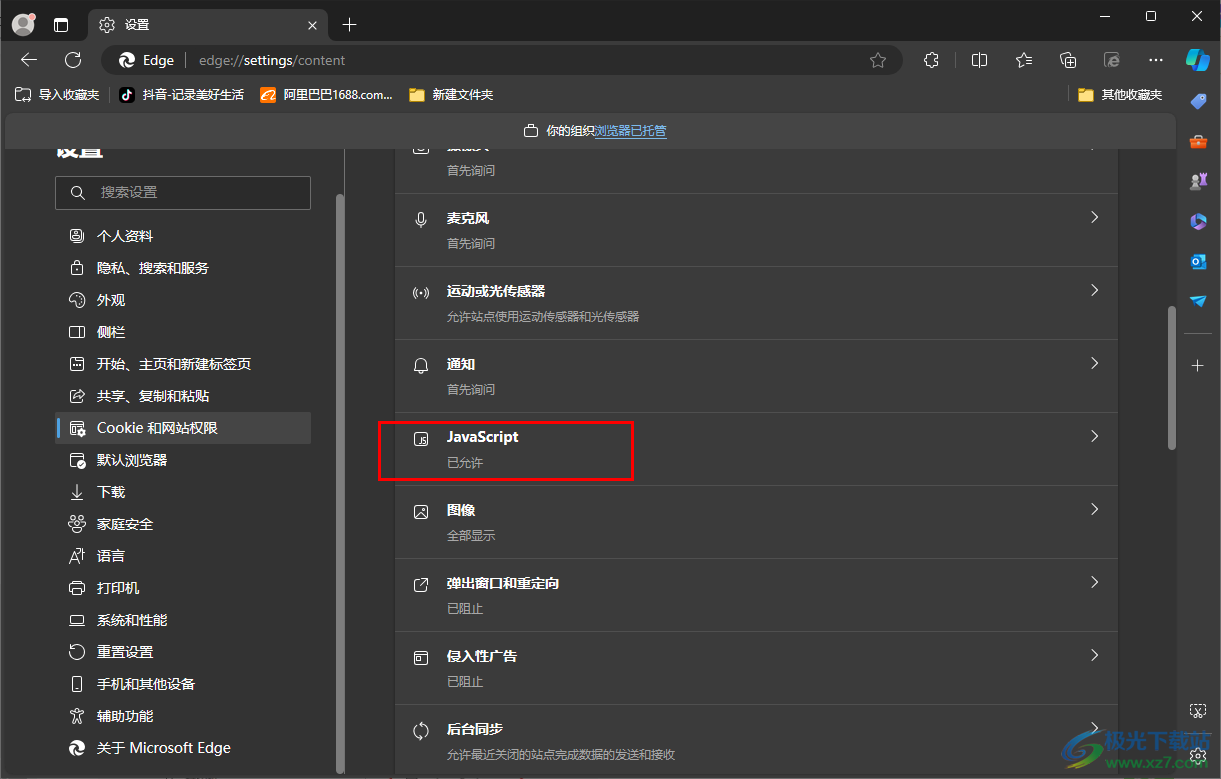Open 系统和性能 settings section
The image size is (1221, 779).
point(183,620)
